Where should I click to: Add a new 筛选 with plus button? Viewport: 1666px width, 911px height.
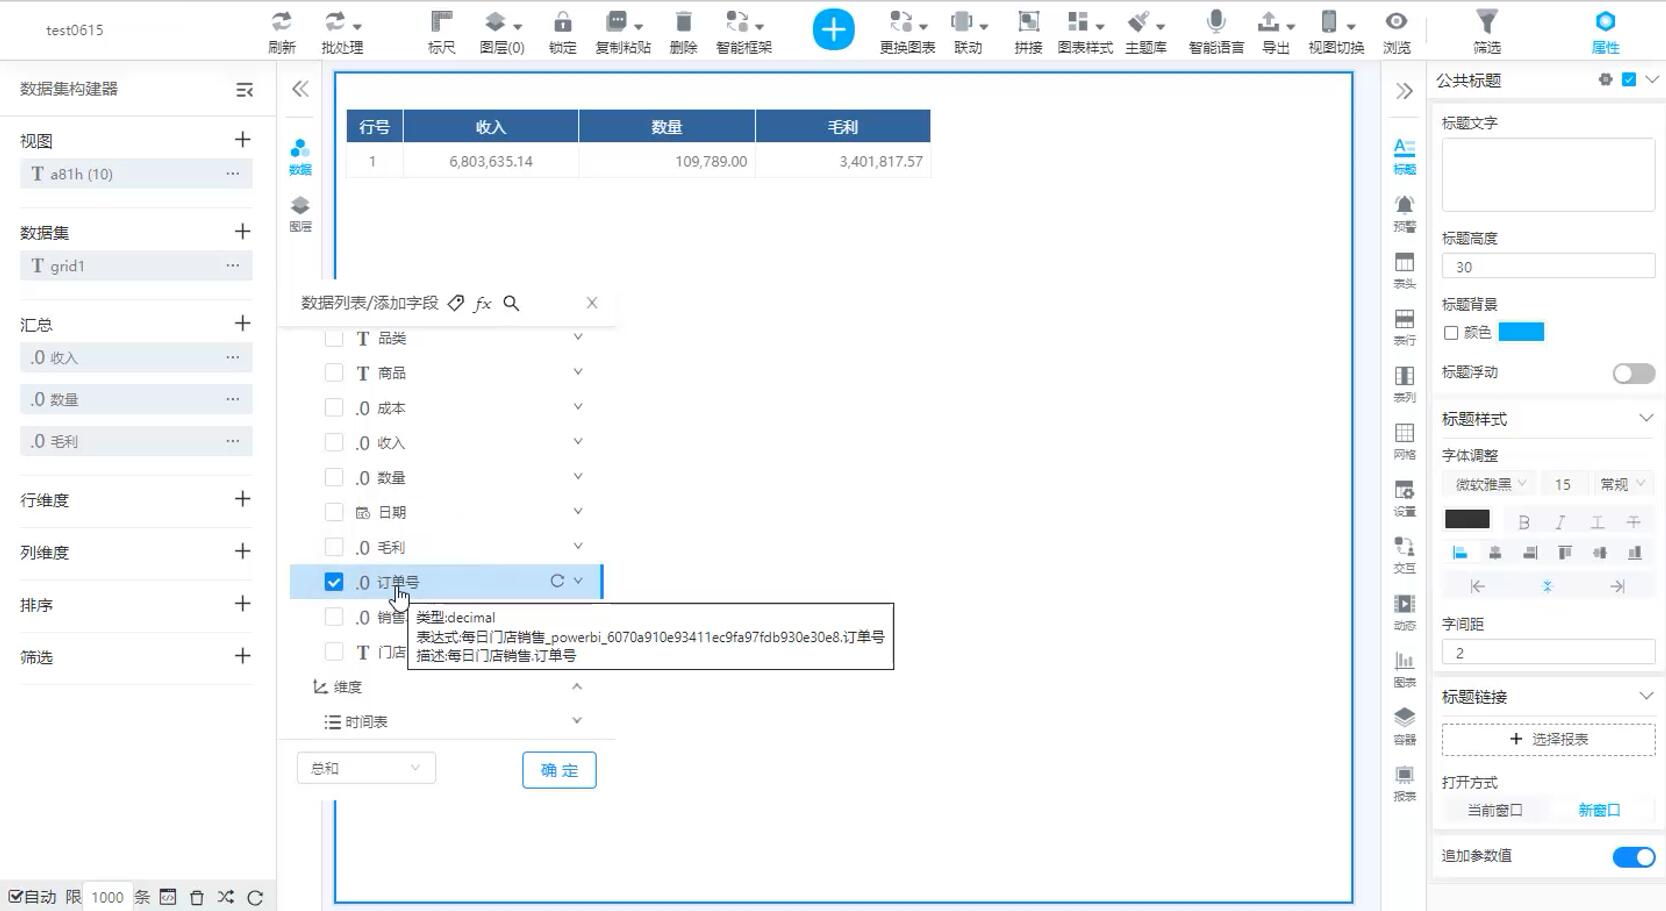pyautogui.click(x=242, y=656)
